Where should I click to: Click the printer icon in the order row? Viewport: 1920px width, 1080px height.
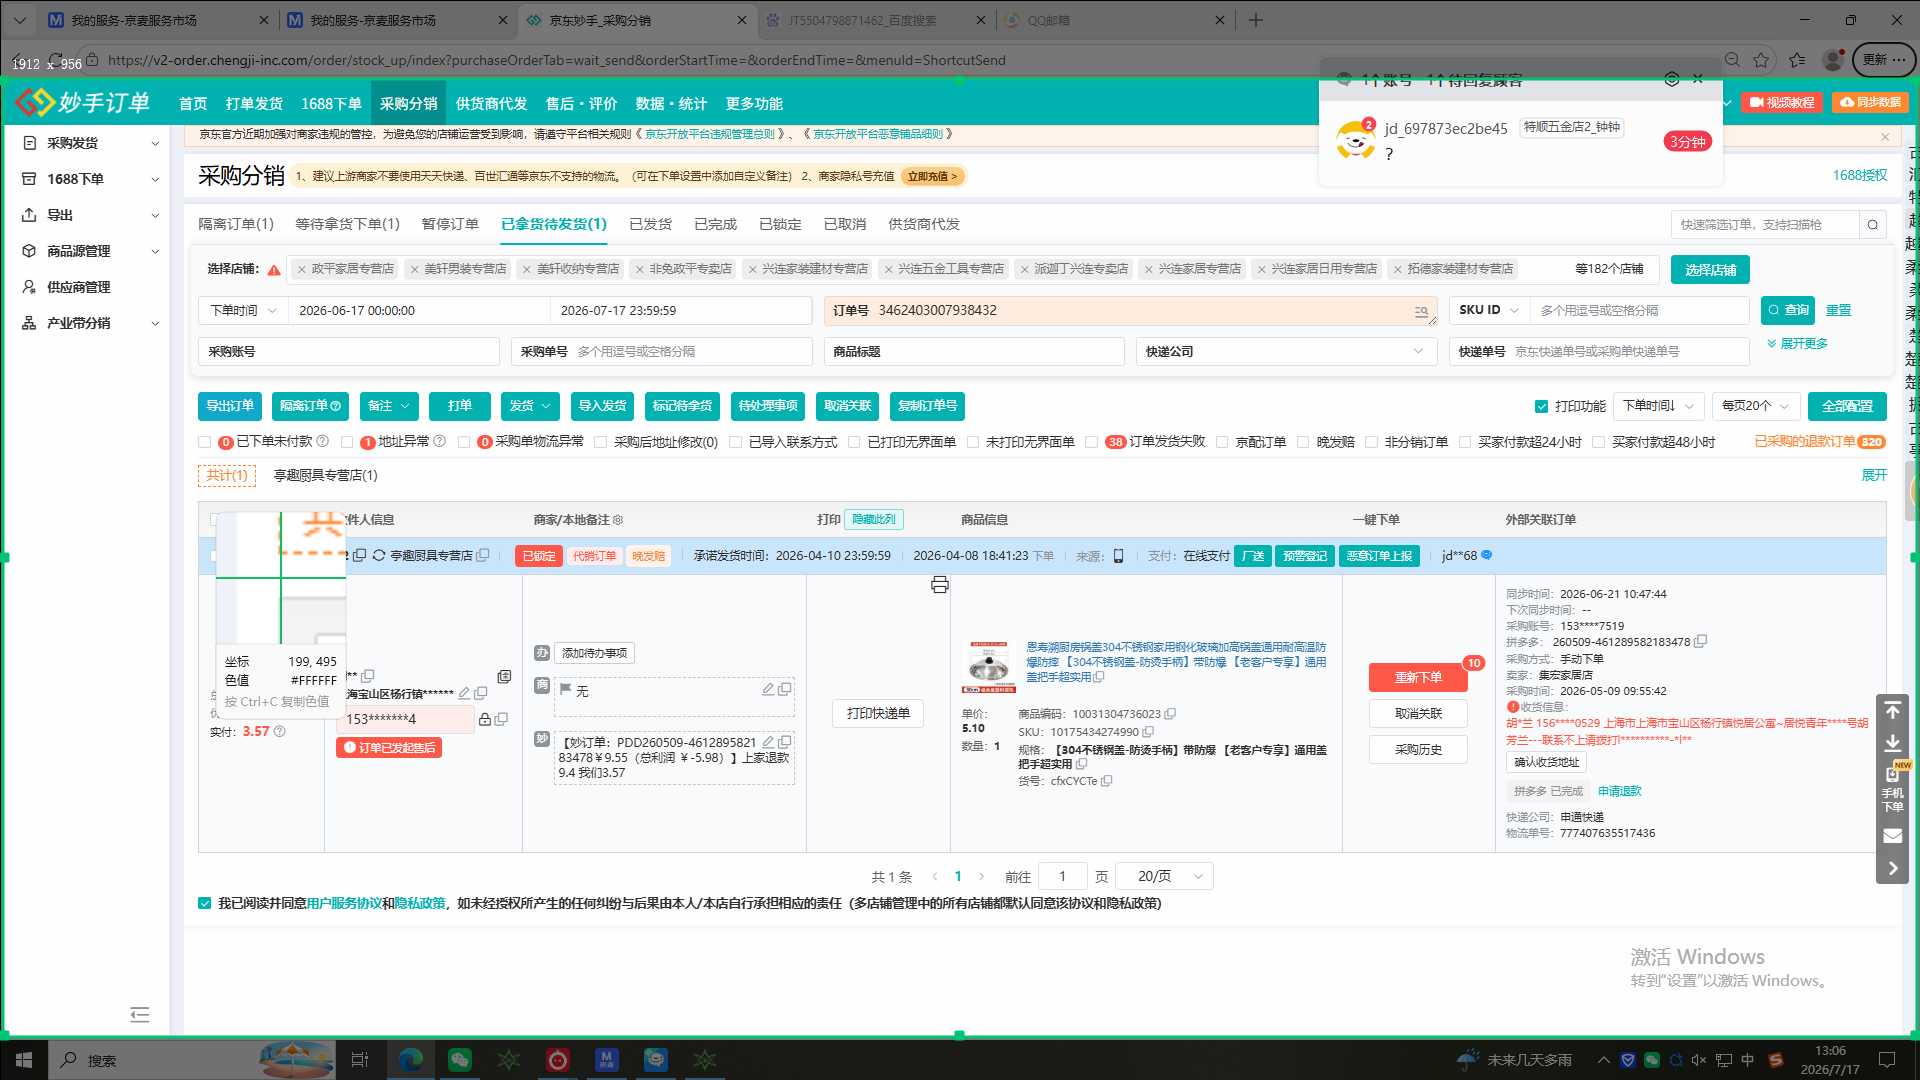939,585
